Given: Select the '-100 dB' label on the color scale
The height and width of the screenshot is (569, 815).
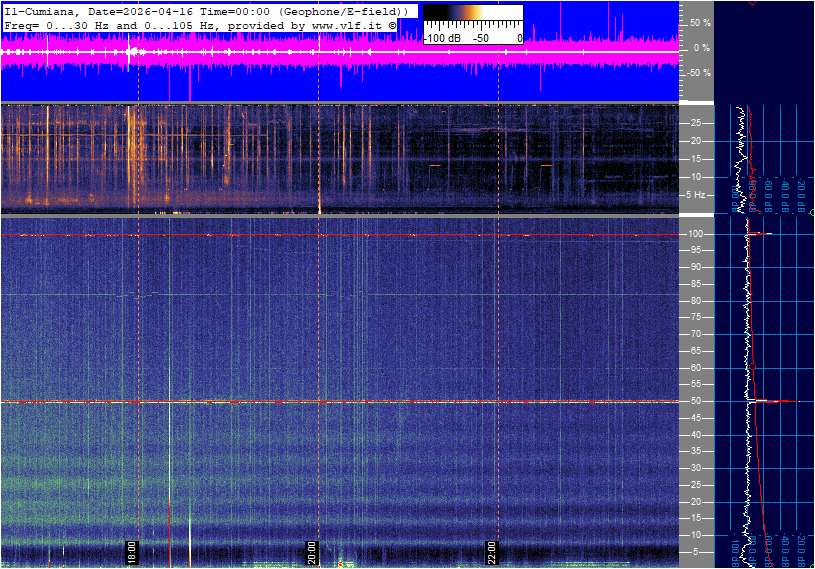Looking at the screenshot, I should [442, 38].
